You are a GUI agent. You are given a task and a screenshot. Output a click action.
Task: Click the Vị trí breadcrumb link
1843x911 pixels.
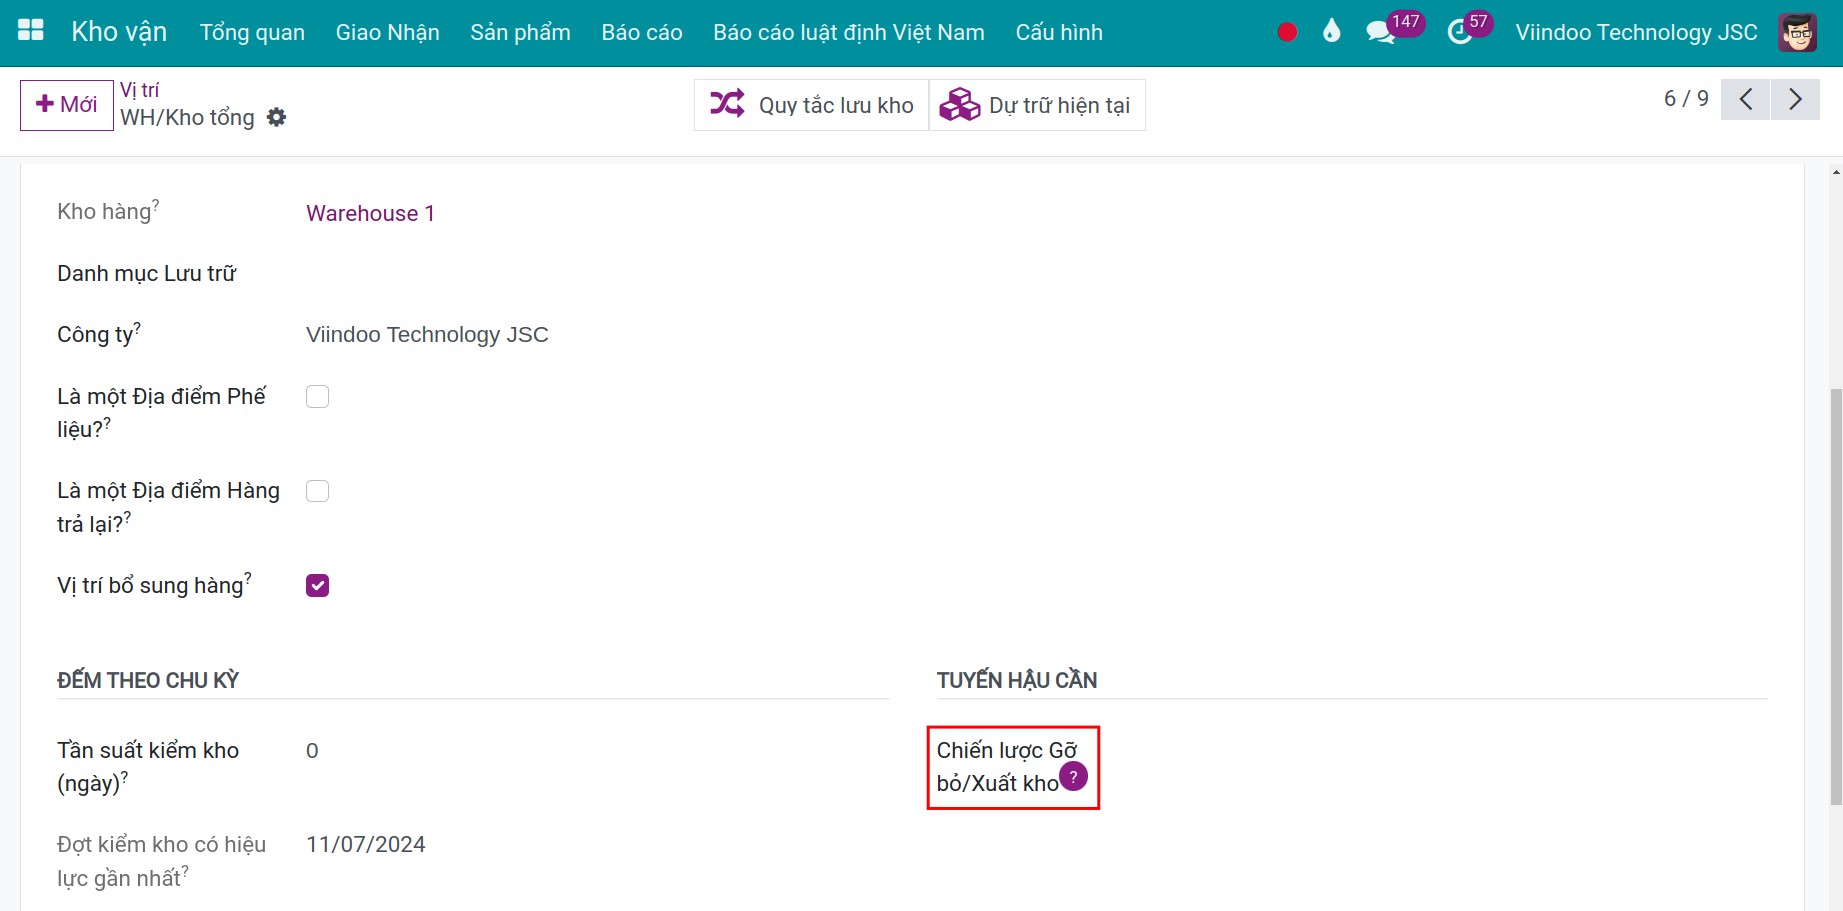pos(139,90)
